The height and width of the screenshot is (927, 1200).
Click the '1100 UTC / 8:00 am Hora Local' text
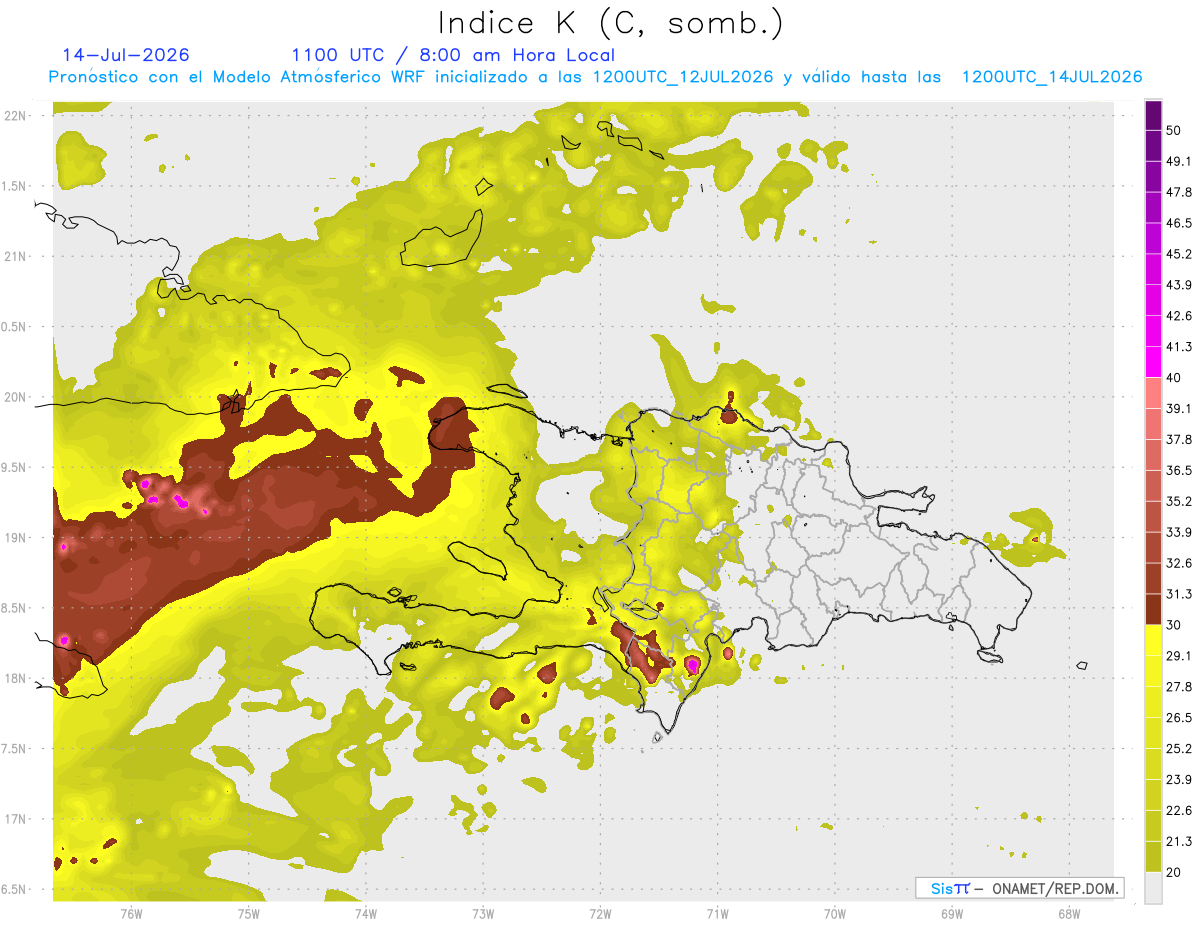(x=453, y=55)
